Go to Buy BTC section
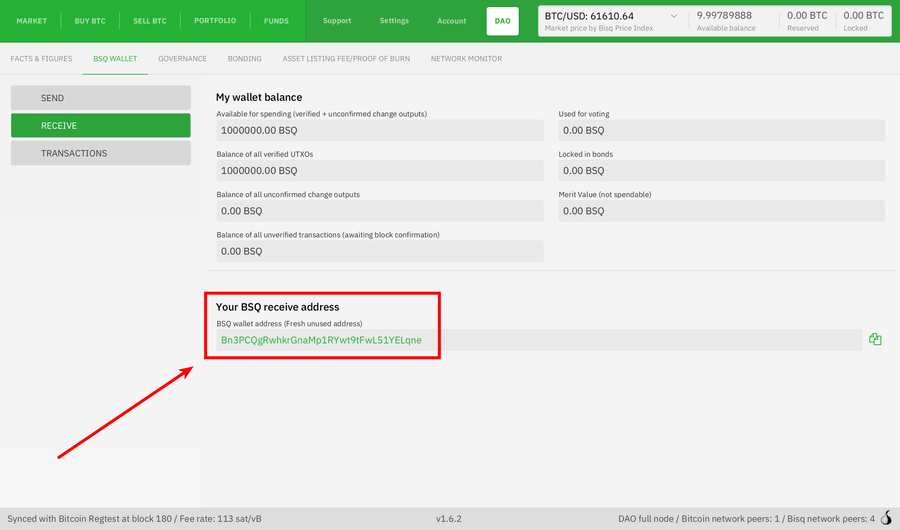900x530 pixels. pos(90,21)
